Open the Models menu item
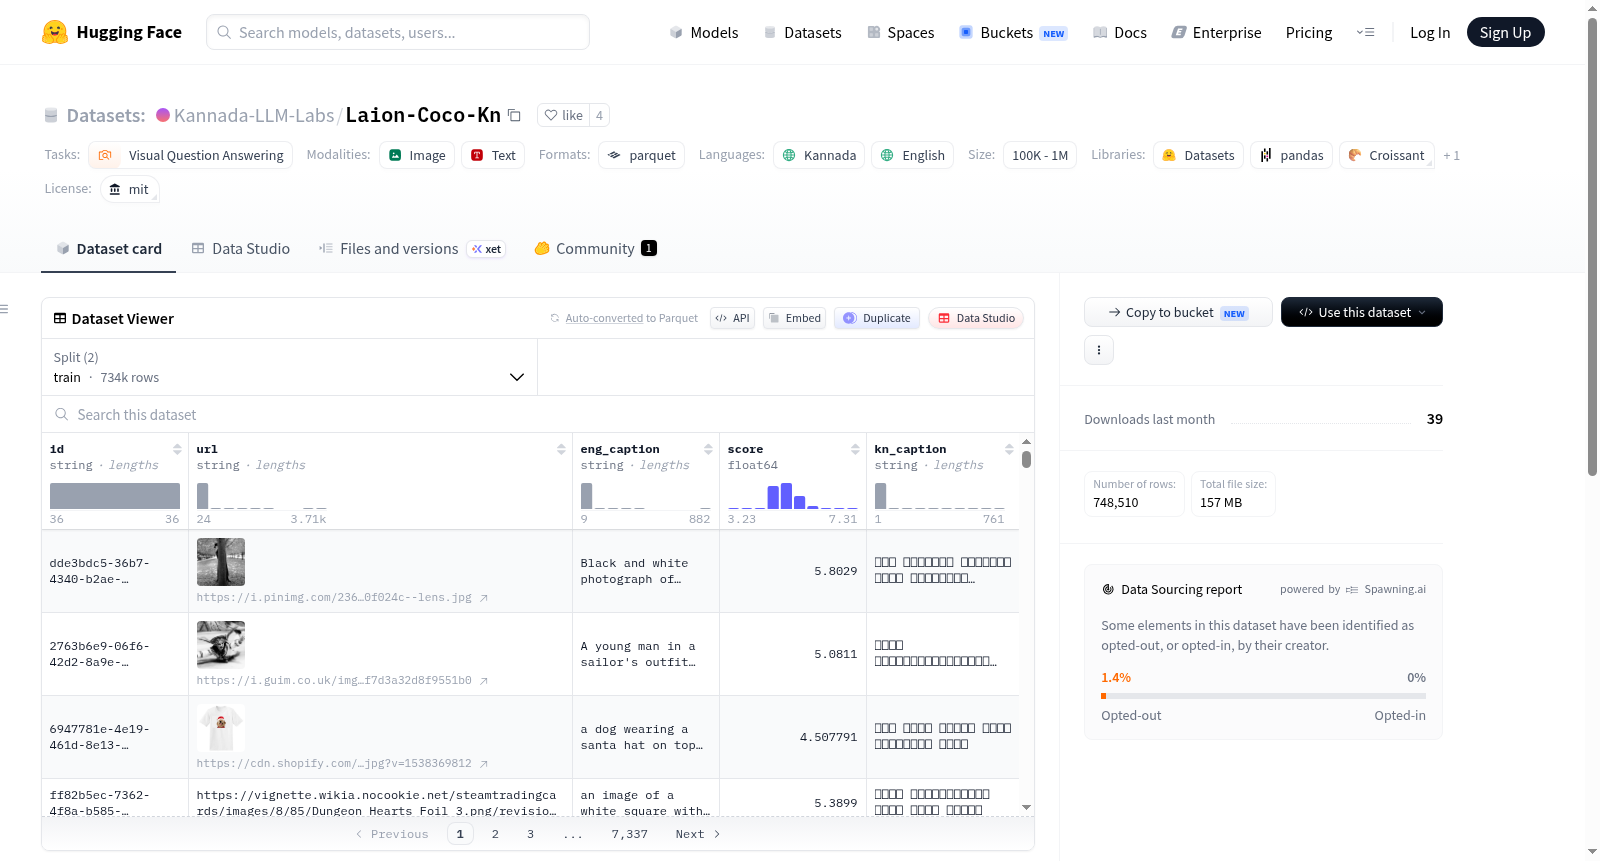Image resolution: width=1600 pixels, height=861 pixels. (704, 32)
